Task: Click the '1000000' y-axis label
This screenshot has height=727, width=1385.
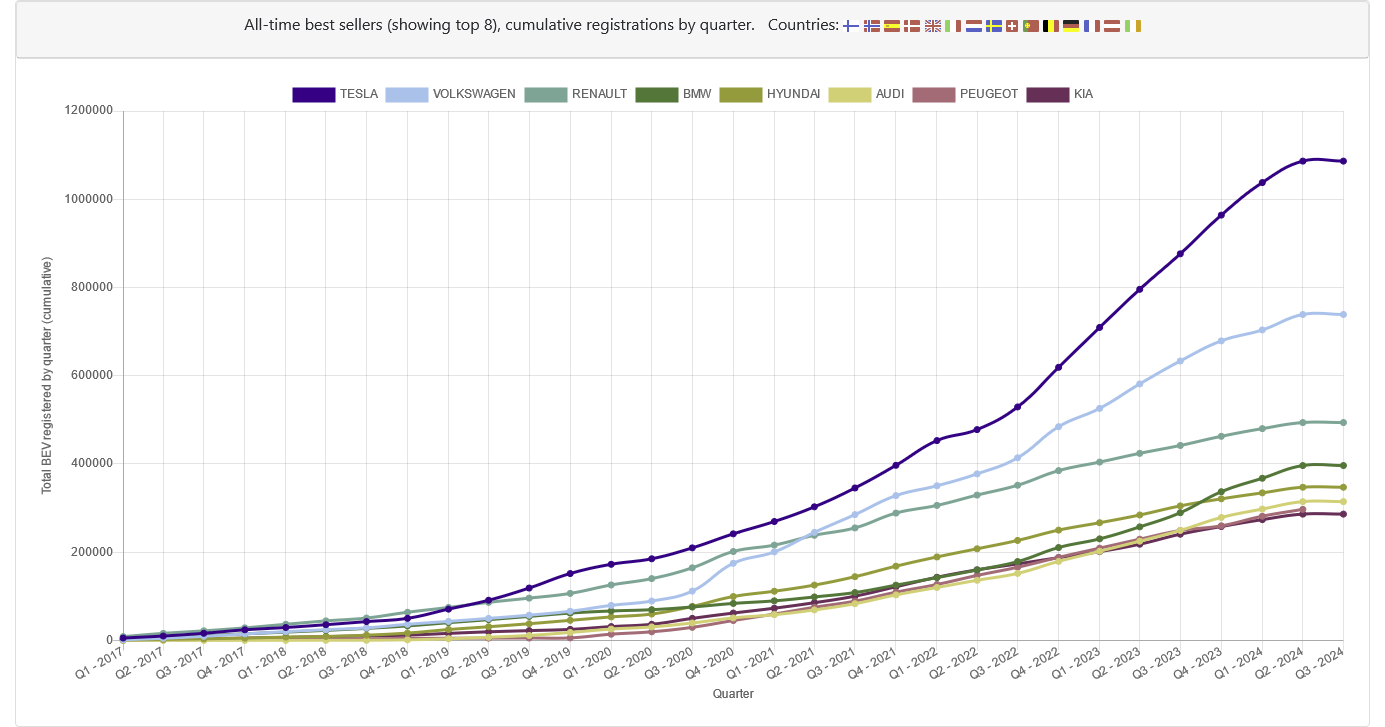Action: (87, 199)
